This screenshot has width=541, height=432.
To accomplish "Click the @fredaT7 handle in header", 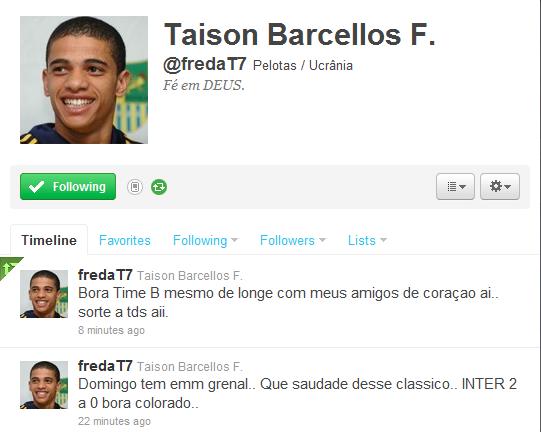I will (x=205, y=64).
